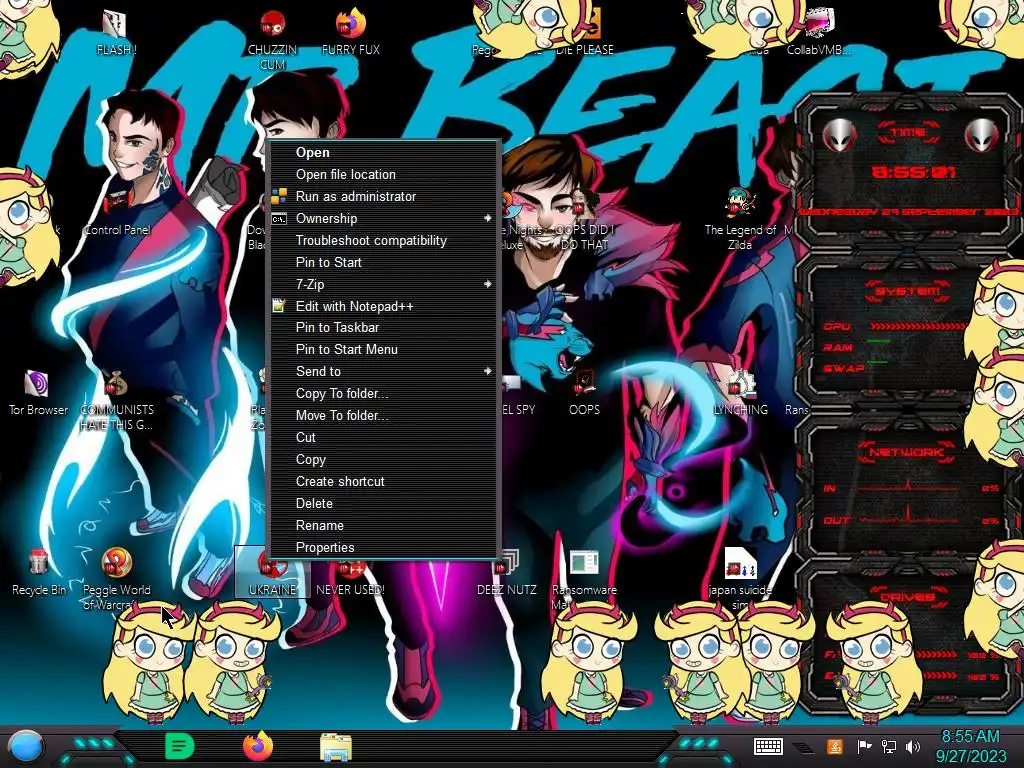The image size is (1024, 768).
Task: Click the NETWORK widget header
Action: coord(907,452)
